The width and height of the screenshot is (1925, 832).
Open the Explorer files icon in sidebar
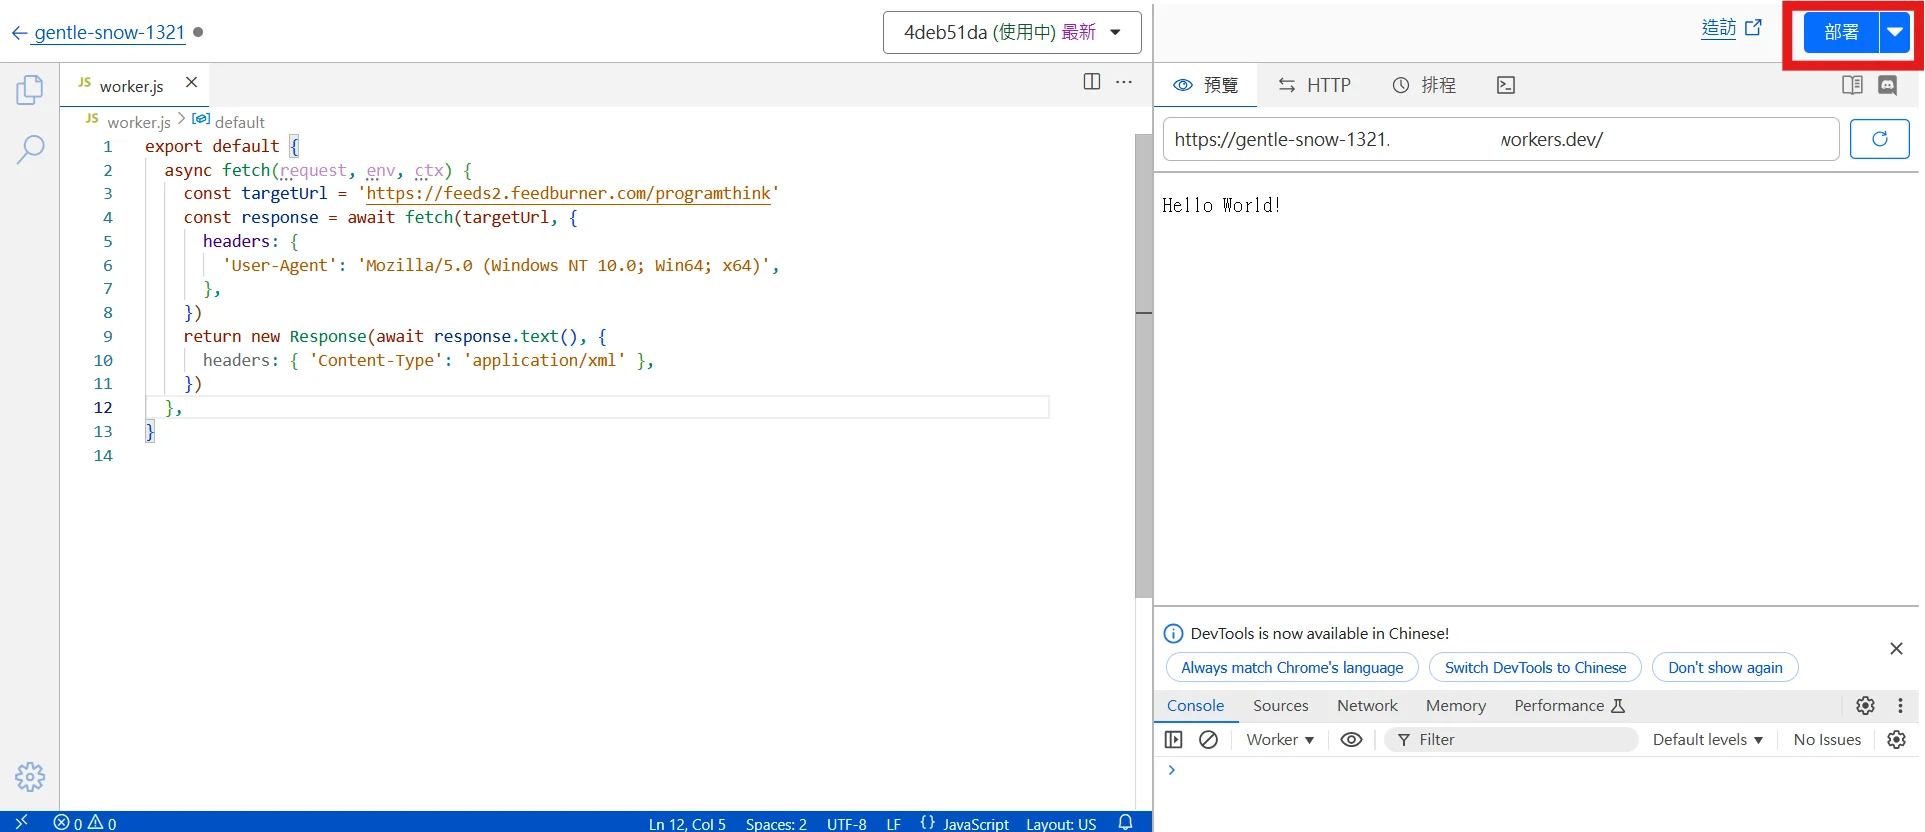click(30, 90)
